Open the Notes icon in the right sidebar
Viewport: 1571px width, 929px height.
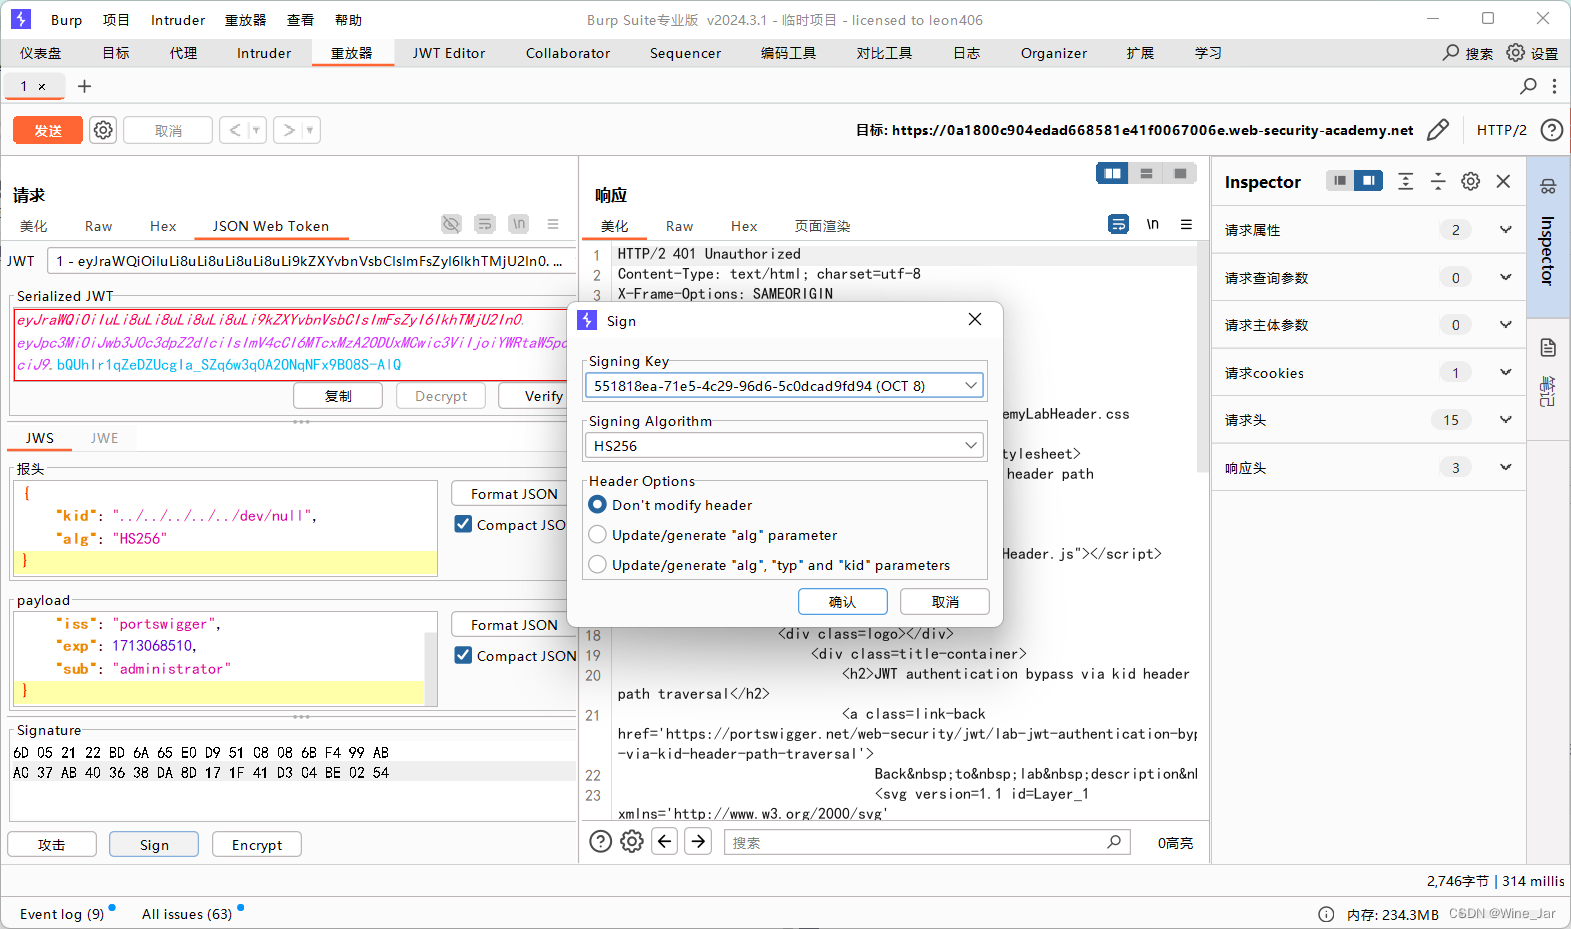1548,348
